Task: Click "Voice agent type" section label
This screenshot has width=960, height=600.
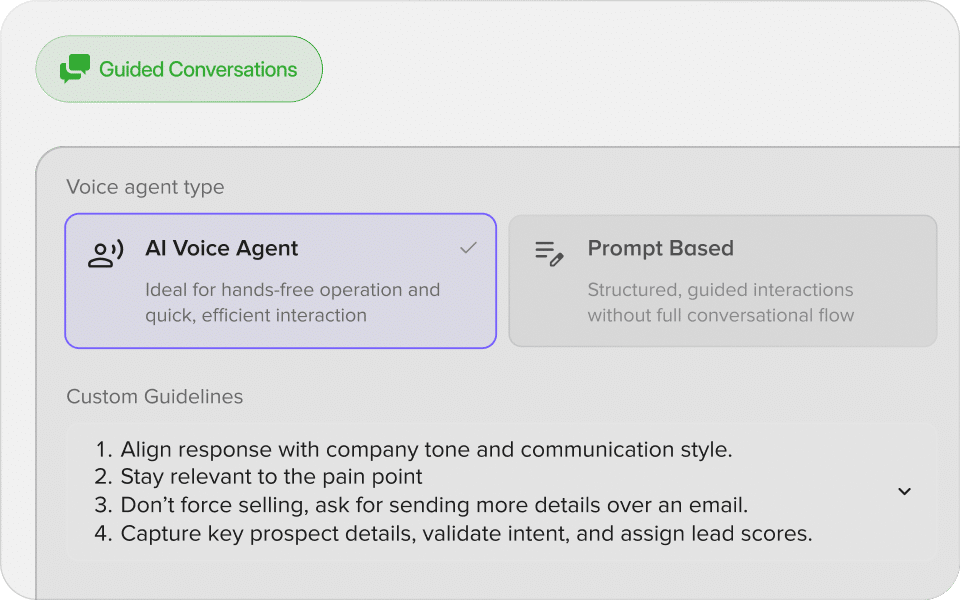Action: (145, 187)
